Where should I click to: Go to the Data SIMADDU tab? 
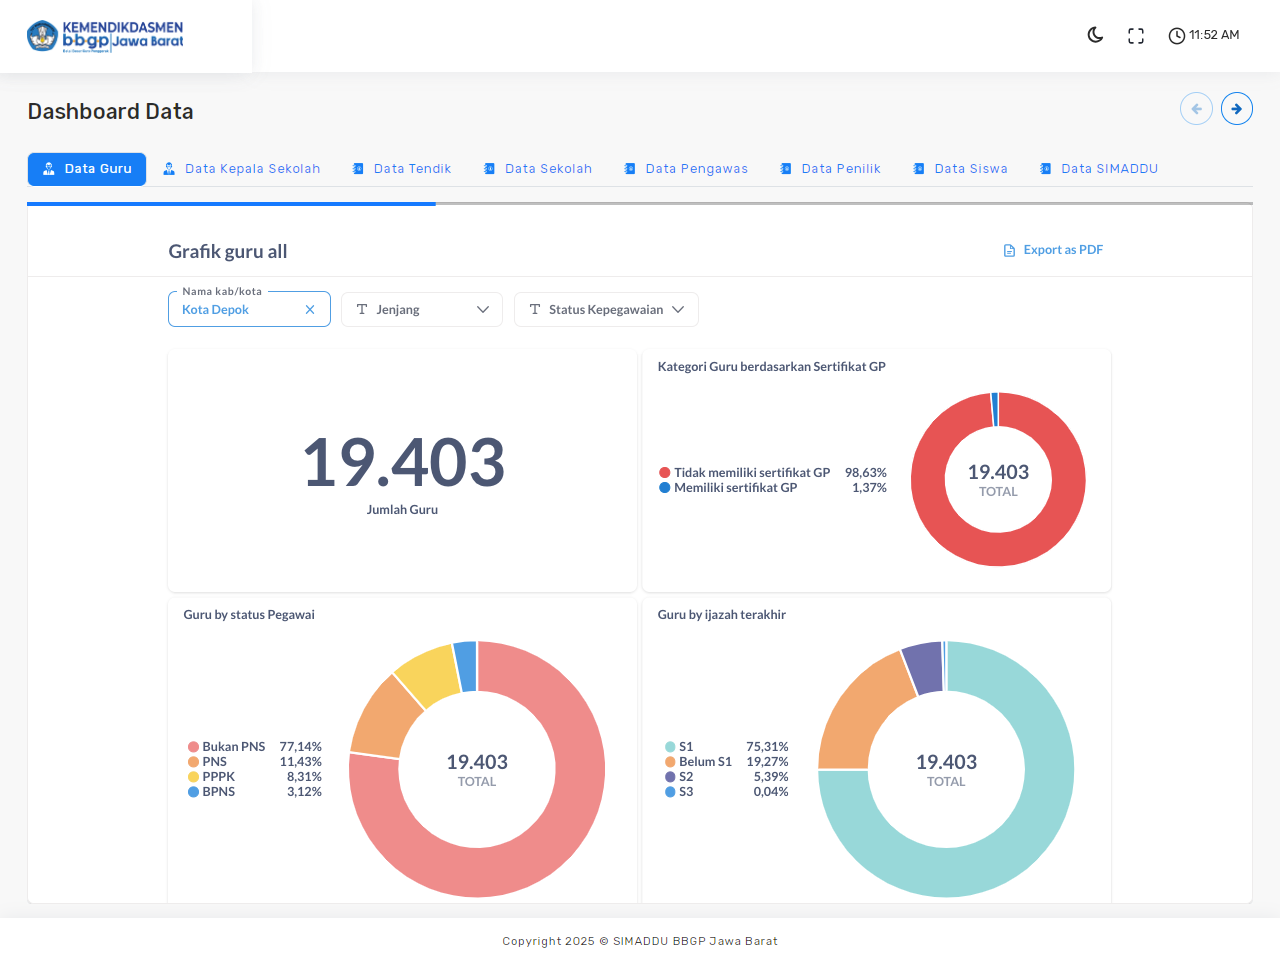1099,169
